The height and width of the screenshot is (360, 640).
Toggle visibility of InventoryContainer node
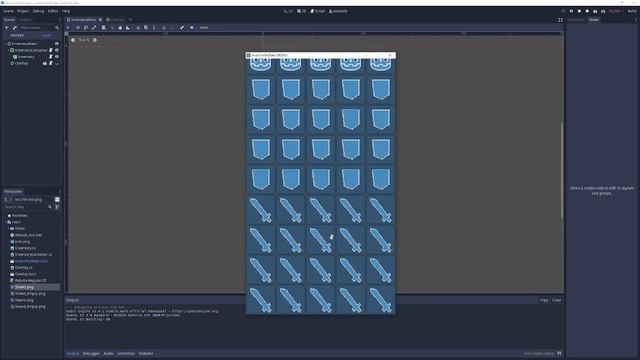coord(57,50)
